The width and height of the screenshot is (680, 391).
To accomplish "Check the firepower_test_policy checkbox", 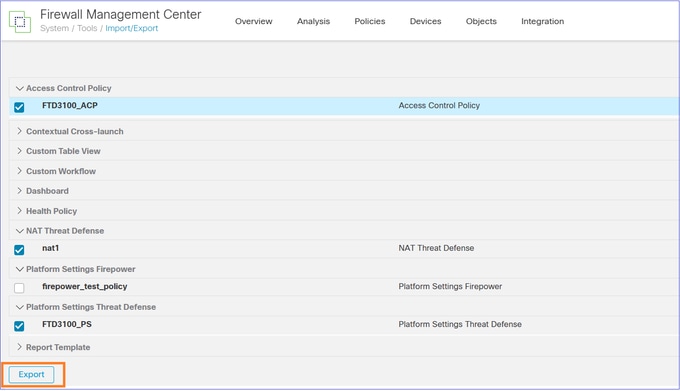I will pos(19,288).
